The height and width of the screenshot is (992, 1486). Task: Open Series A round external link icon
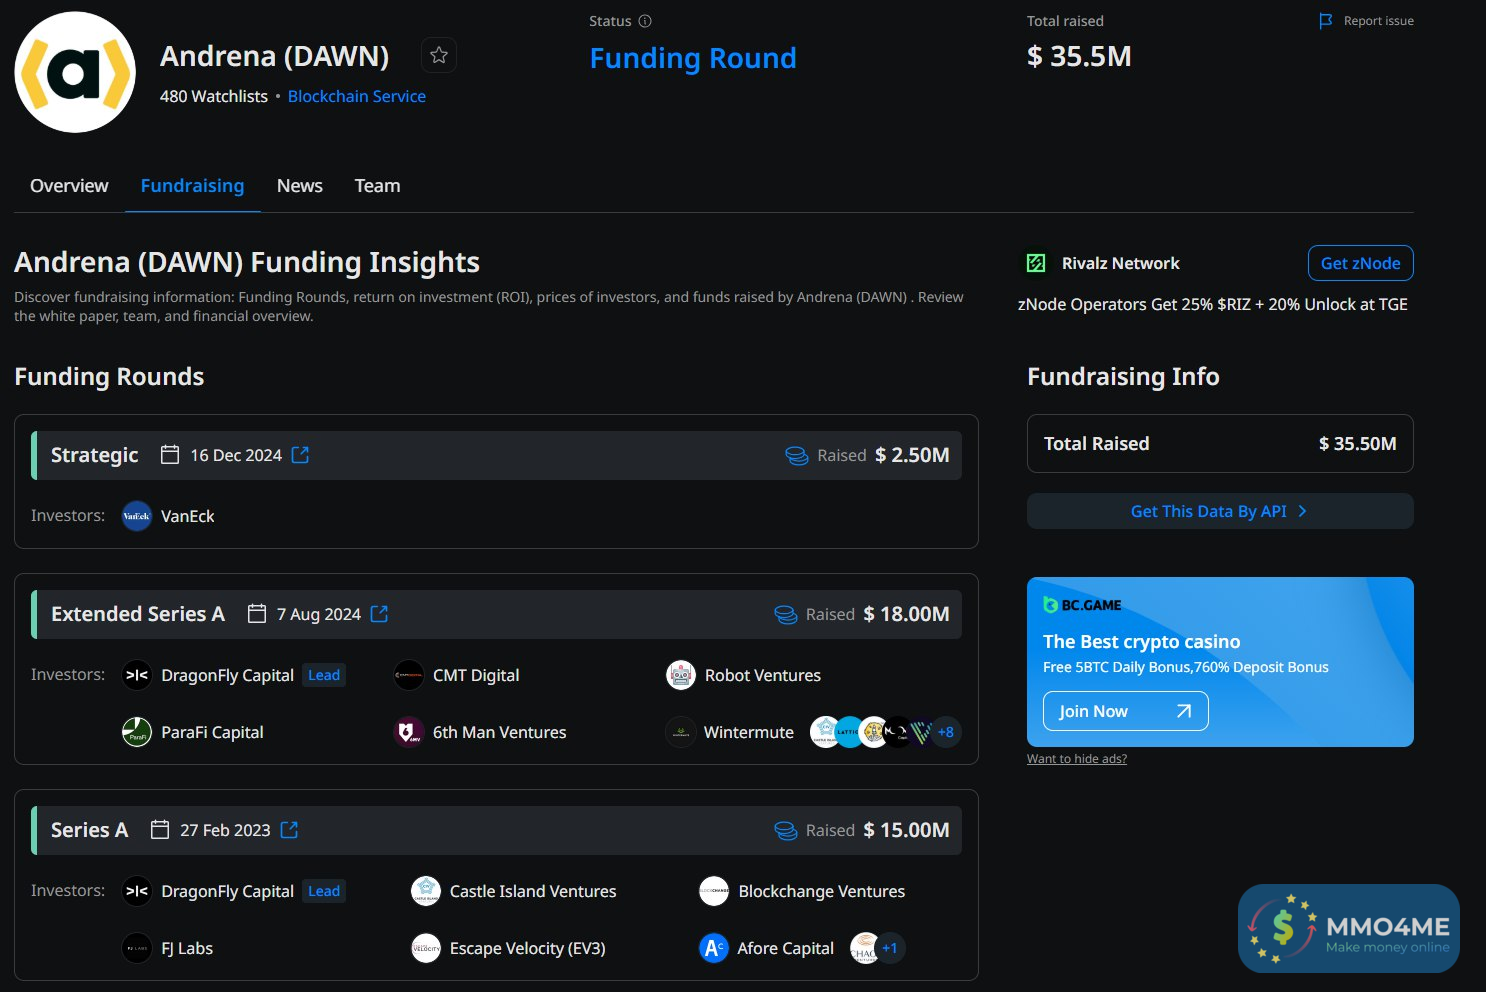[289, 830]
